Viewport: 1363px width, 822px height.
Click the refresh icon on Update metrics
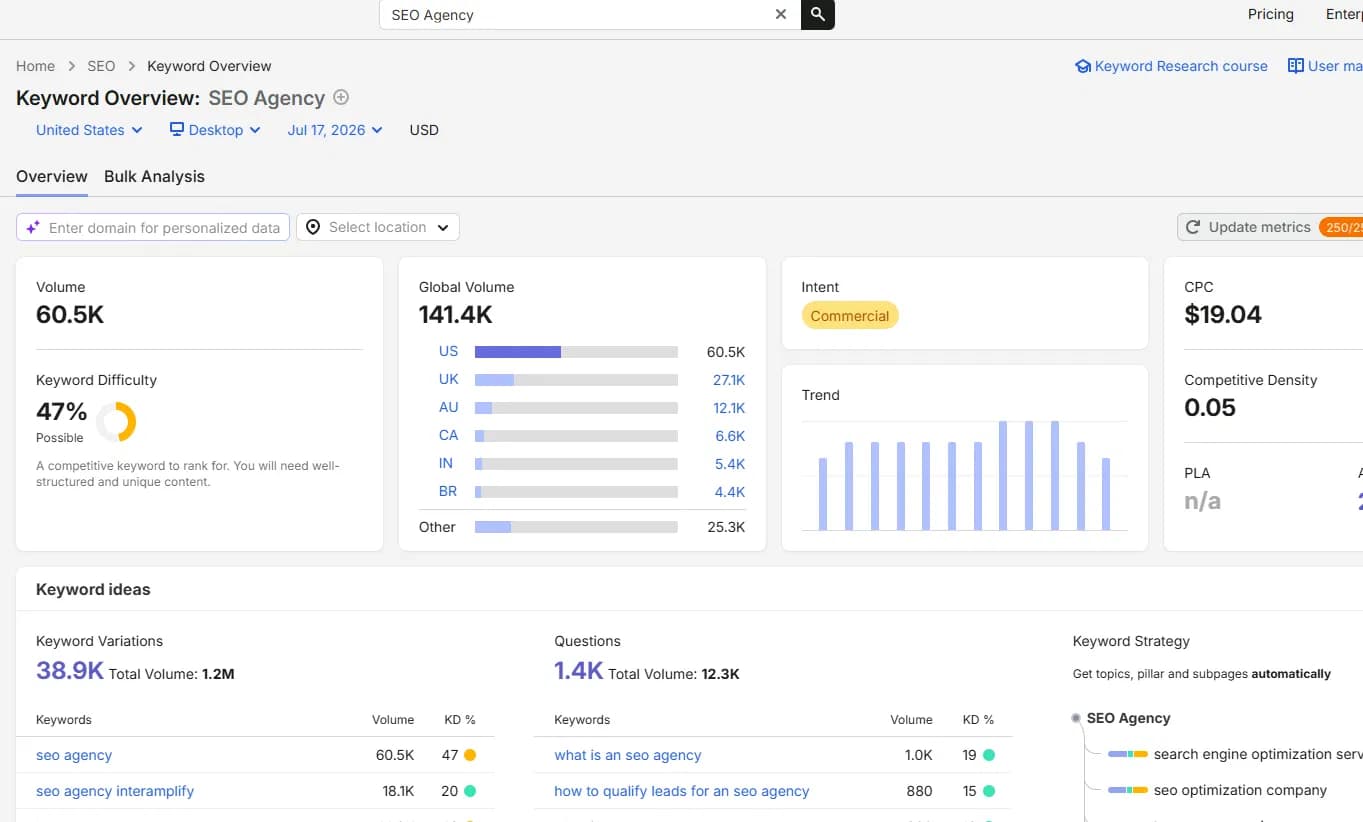[x=1193, y=227]
